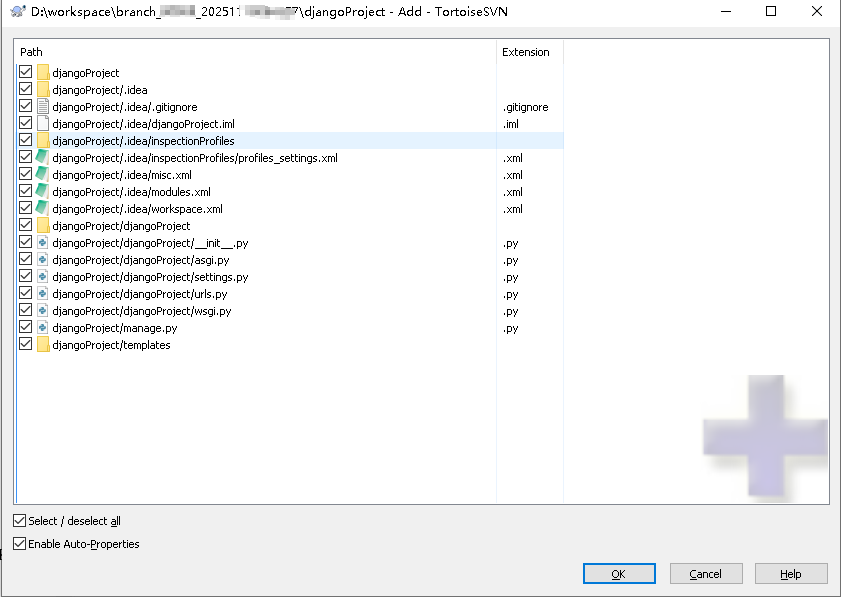841x597 pixels.
Task: Select the djangoProject/.idea/workspace.xml path text
Action: (137, 209)
